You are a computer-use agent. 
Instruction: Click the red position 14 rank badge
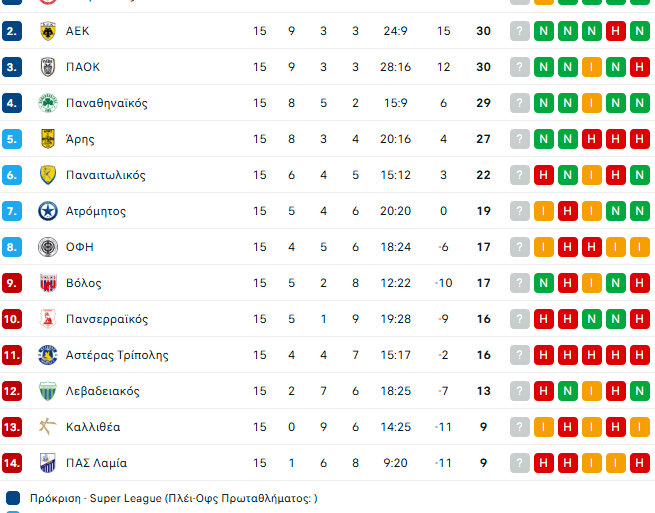[x=12, y=463]
